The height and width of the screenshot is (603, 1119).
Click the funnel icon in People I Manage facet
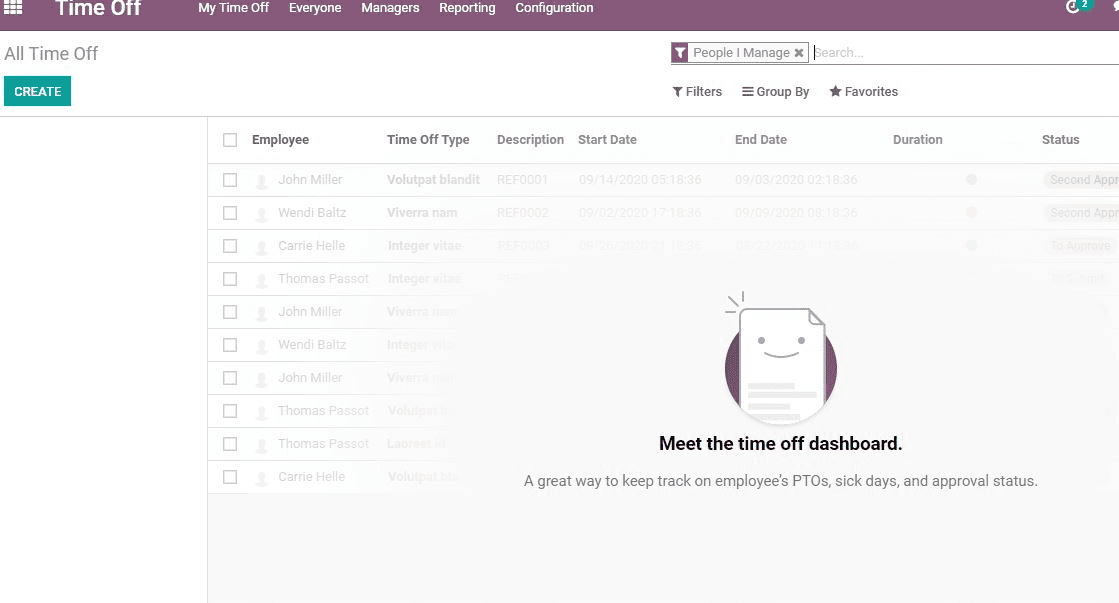click(x=680, y=53)
